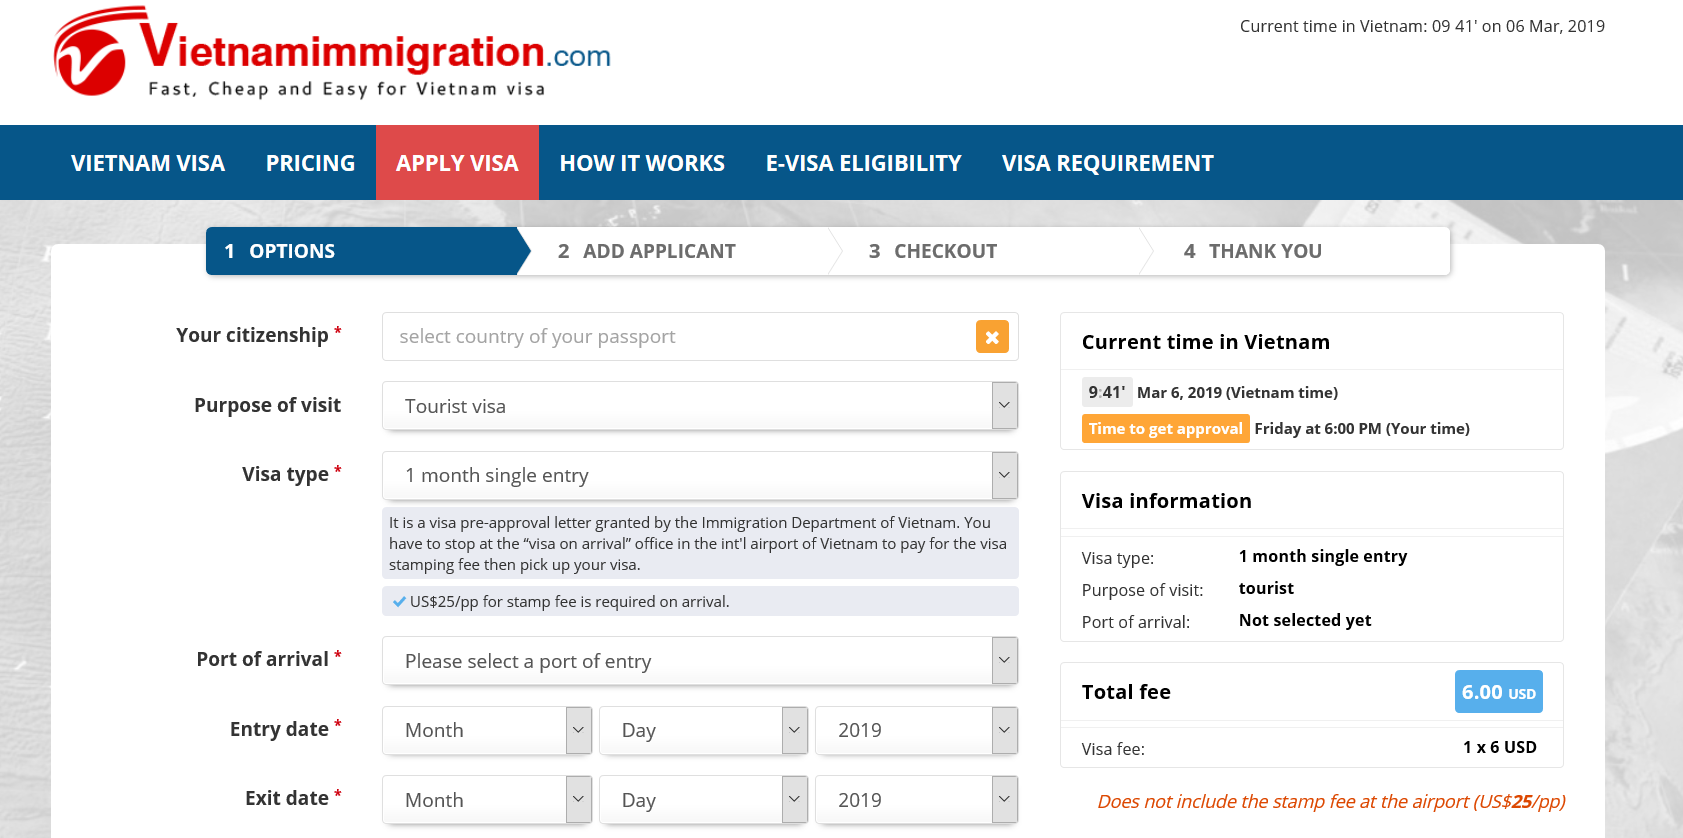The width and height of the screenshot is (1683, 838).
Task: Click the 6.00 USD total fee badge
Action: [x=1498, y=692]
